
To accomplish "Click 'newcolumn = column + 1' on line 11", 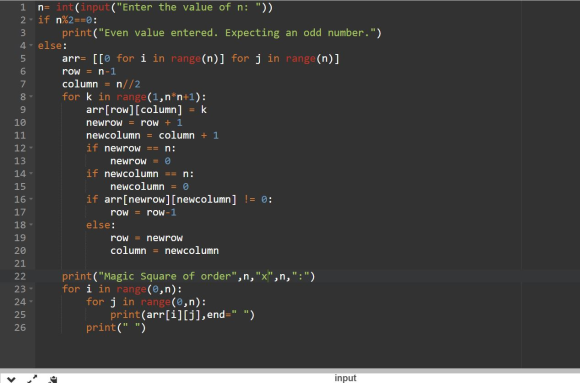I will pyautogui.click(x=152, y=135).
